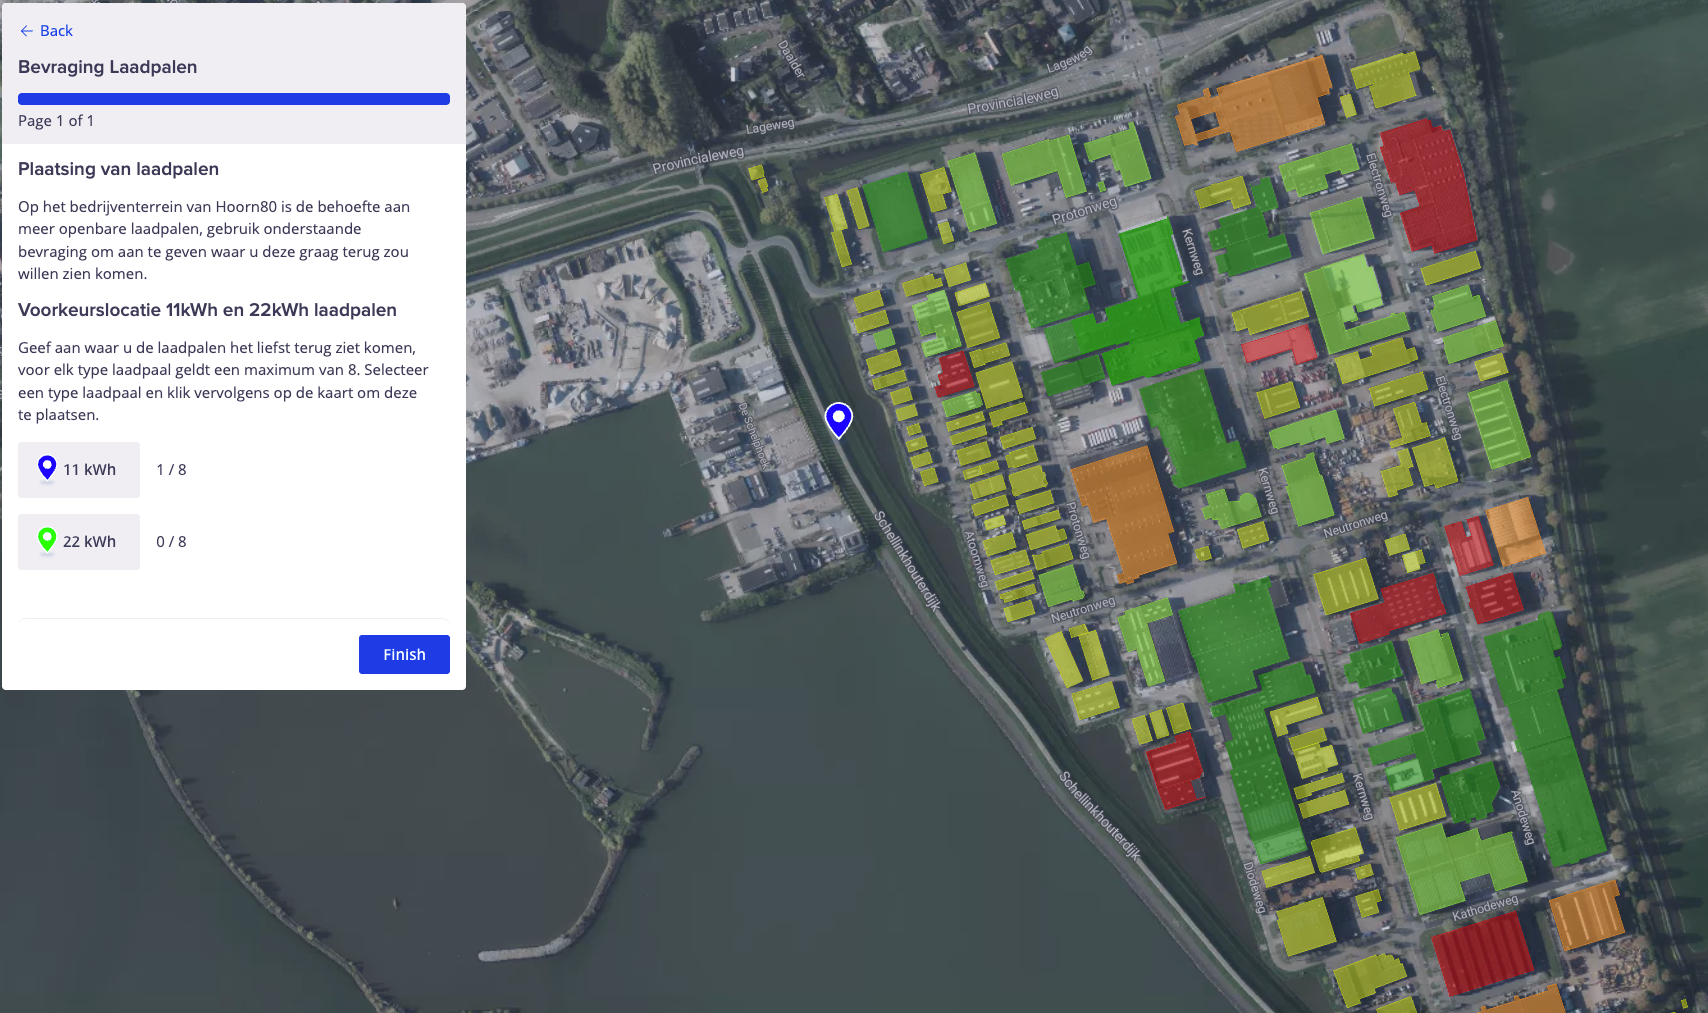
Task: Click the Kathodeweg street label
Action: (x=1485, y=908)
